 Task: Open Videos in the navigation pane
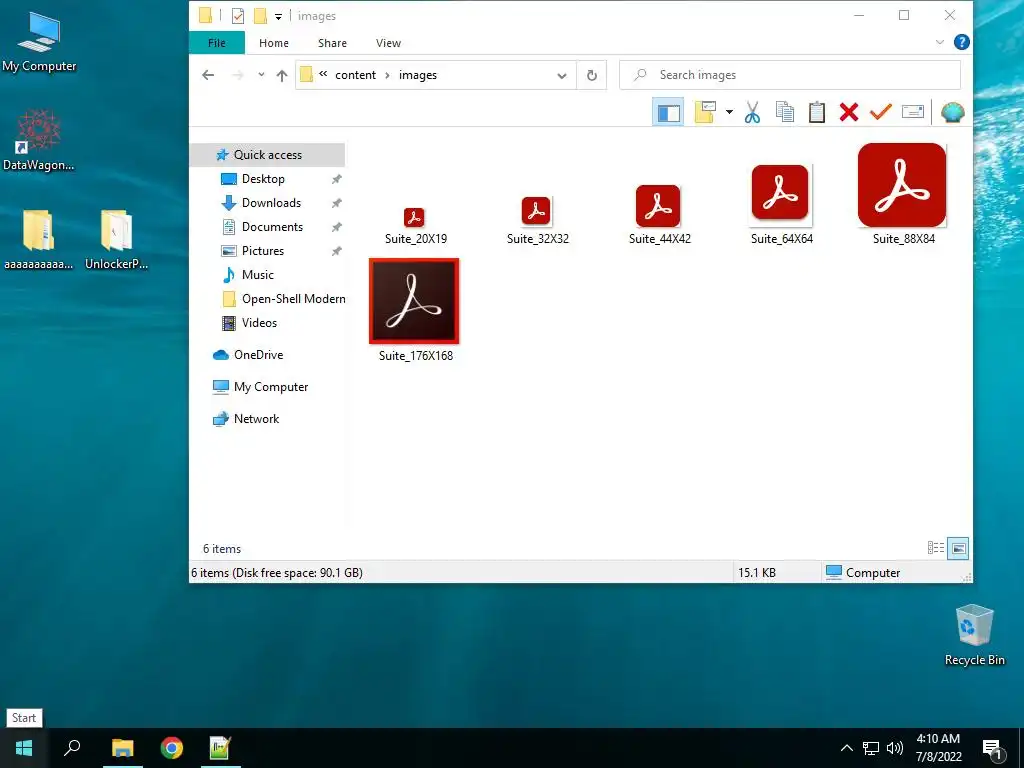pos(259,323)
